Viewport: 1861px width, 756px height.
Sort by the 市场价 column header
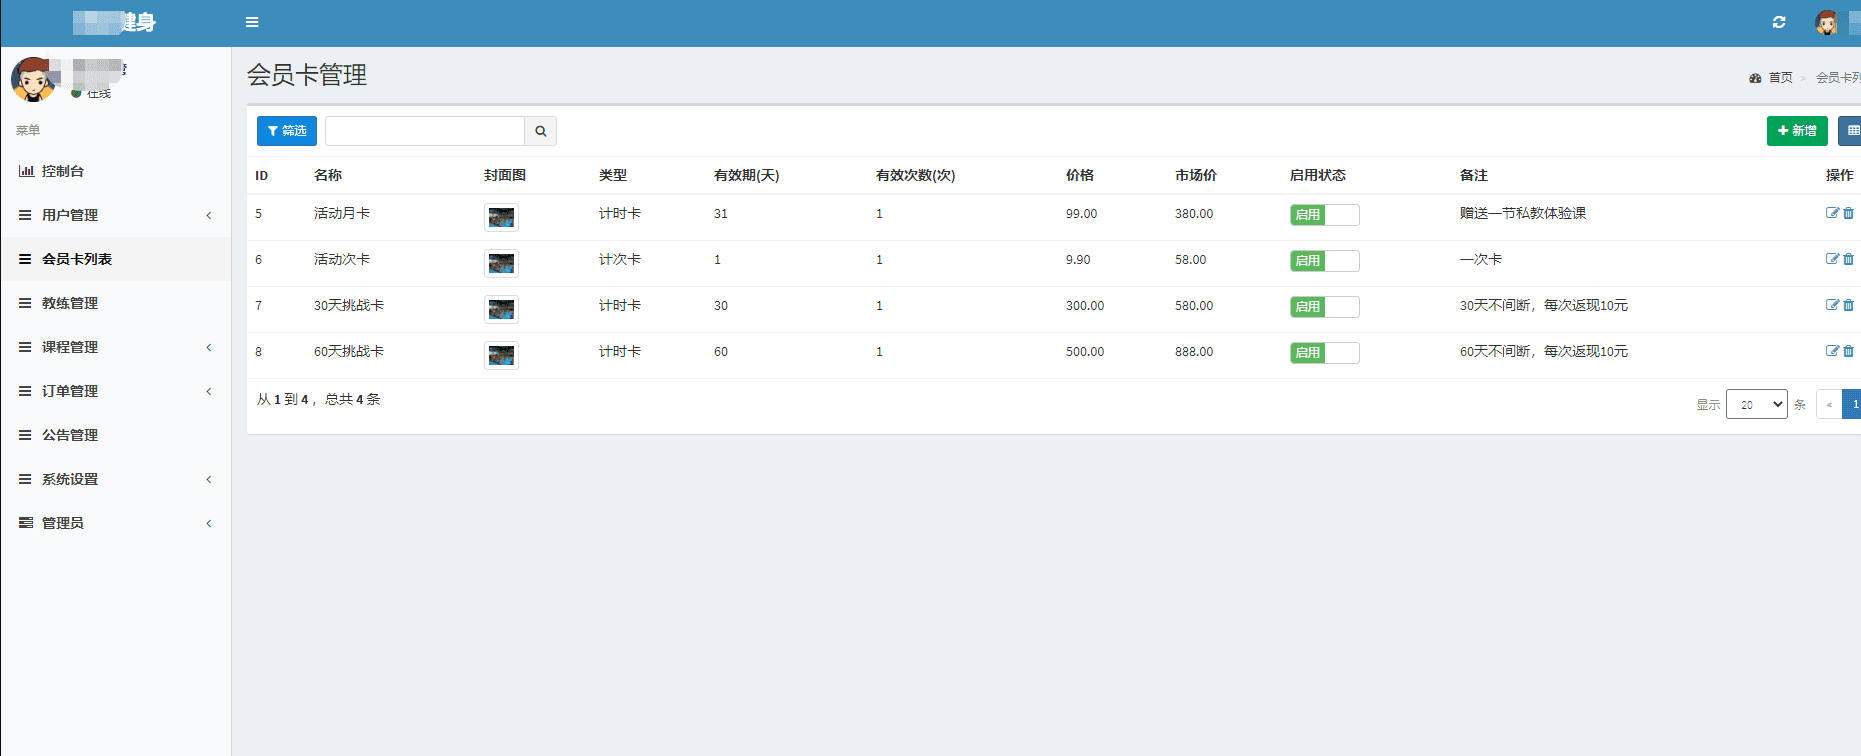coord(1195,175)
